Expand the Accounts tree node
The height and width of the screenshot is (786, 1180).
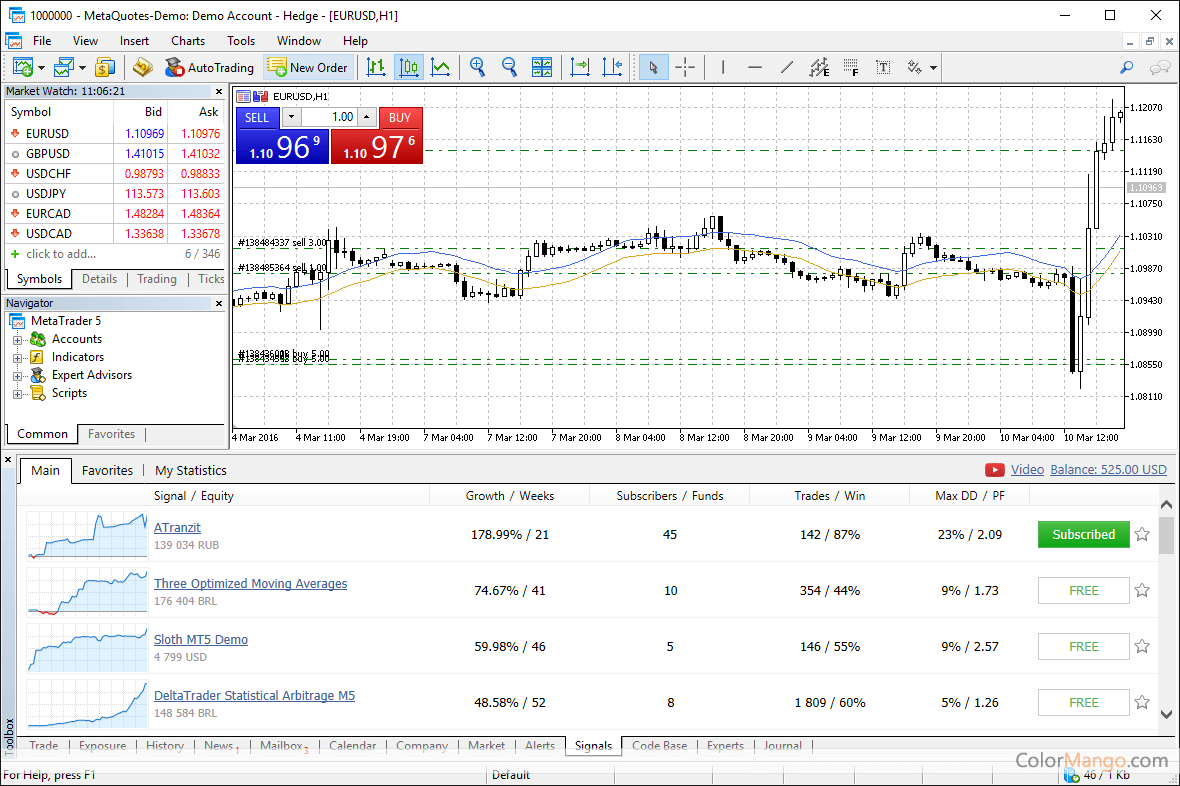[17, 340]
